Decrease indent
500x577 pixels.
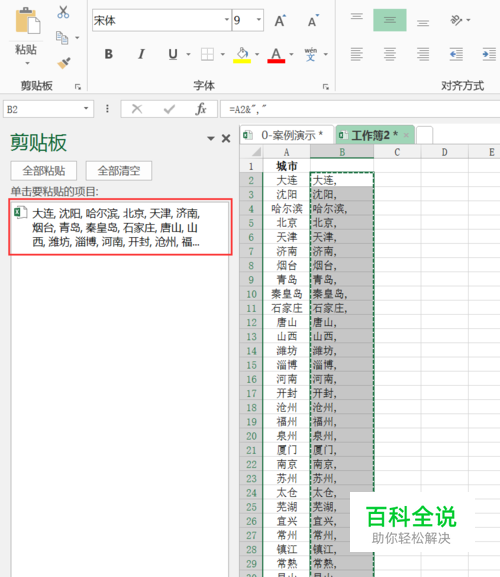coord(456,54)
